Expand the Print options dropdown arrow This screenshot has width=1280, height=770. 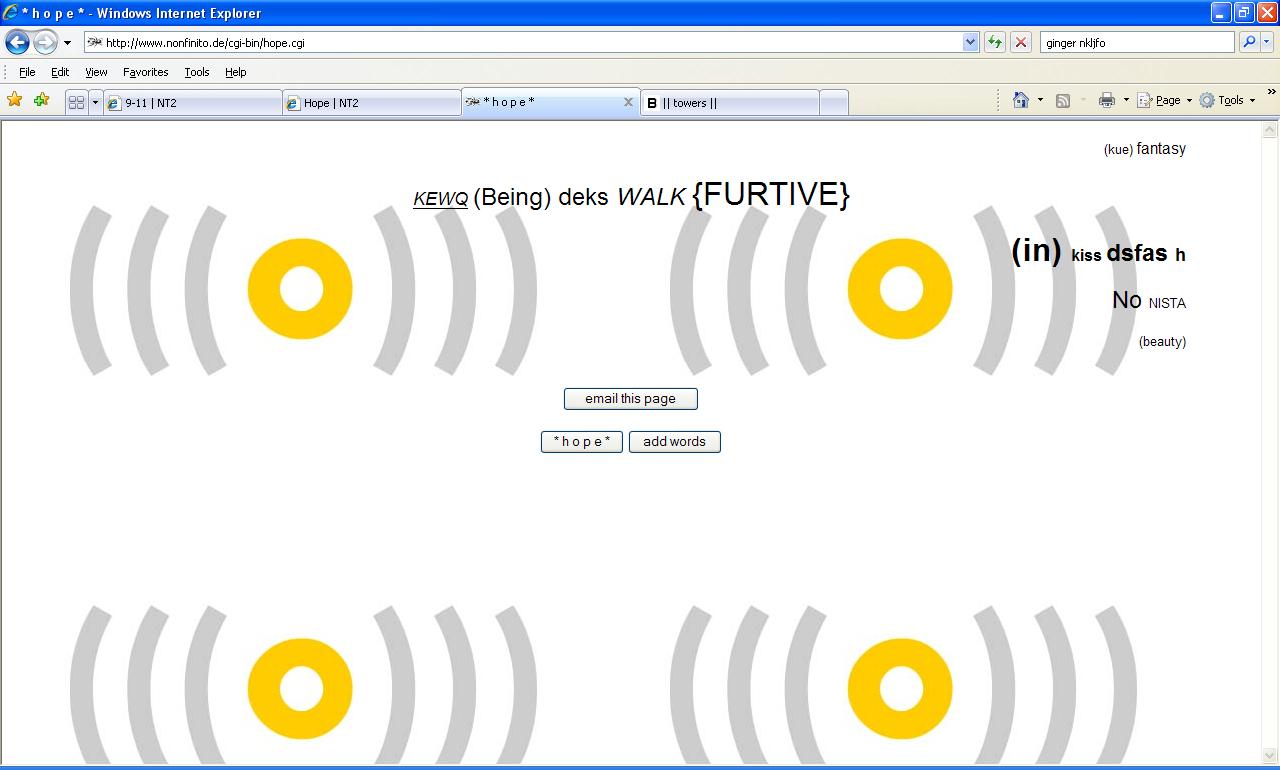click(x=1126, y=100)
